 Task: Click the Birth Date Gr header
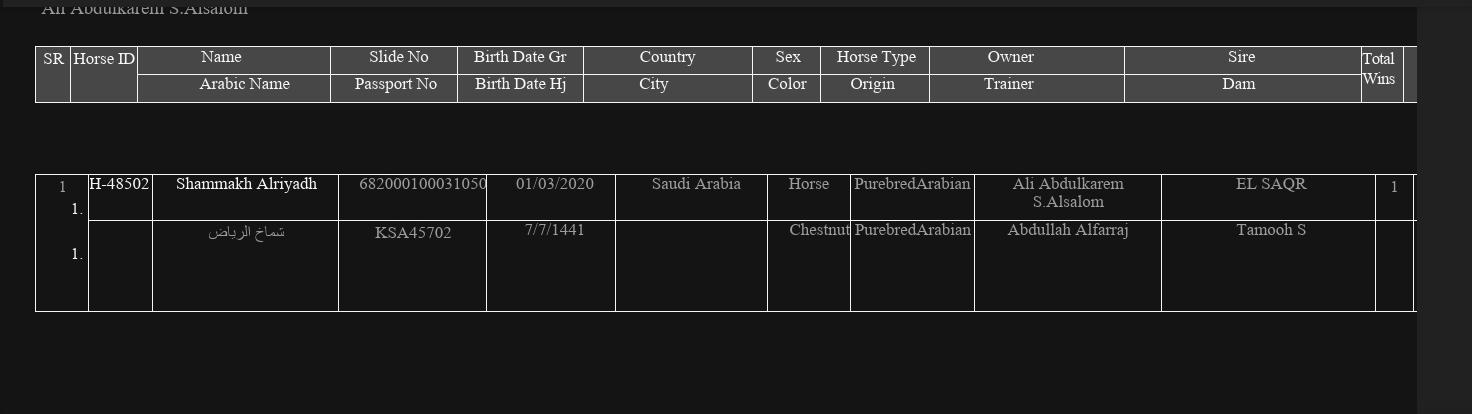(x=520, y=58)
